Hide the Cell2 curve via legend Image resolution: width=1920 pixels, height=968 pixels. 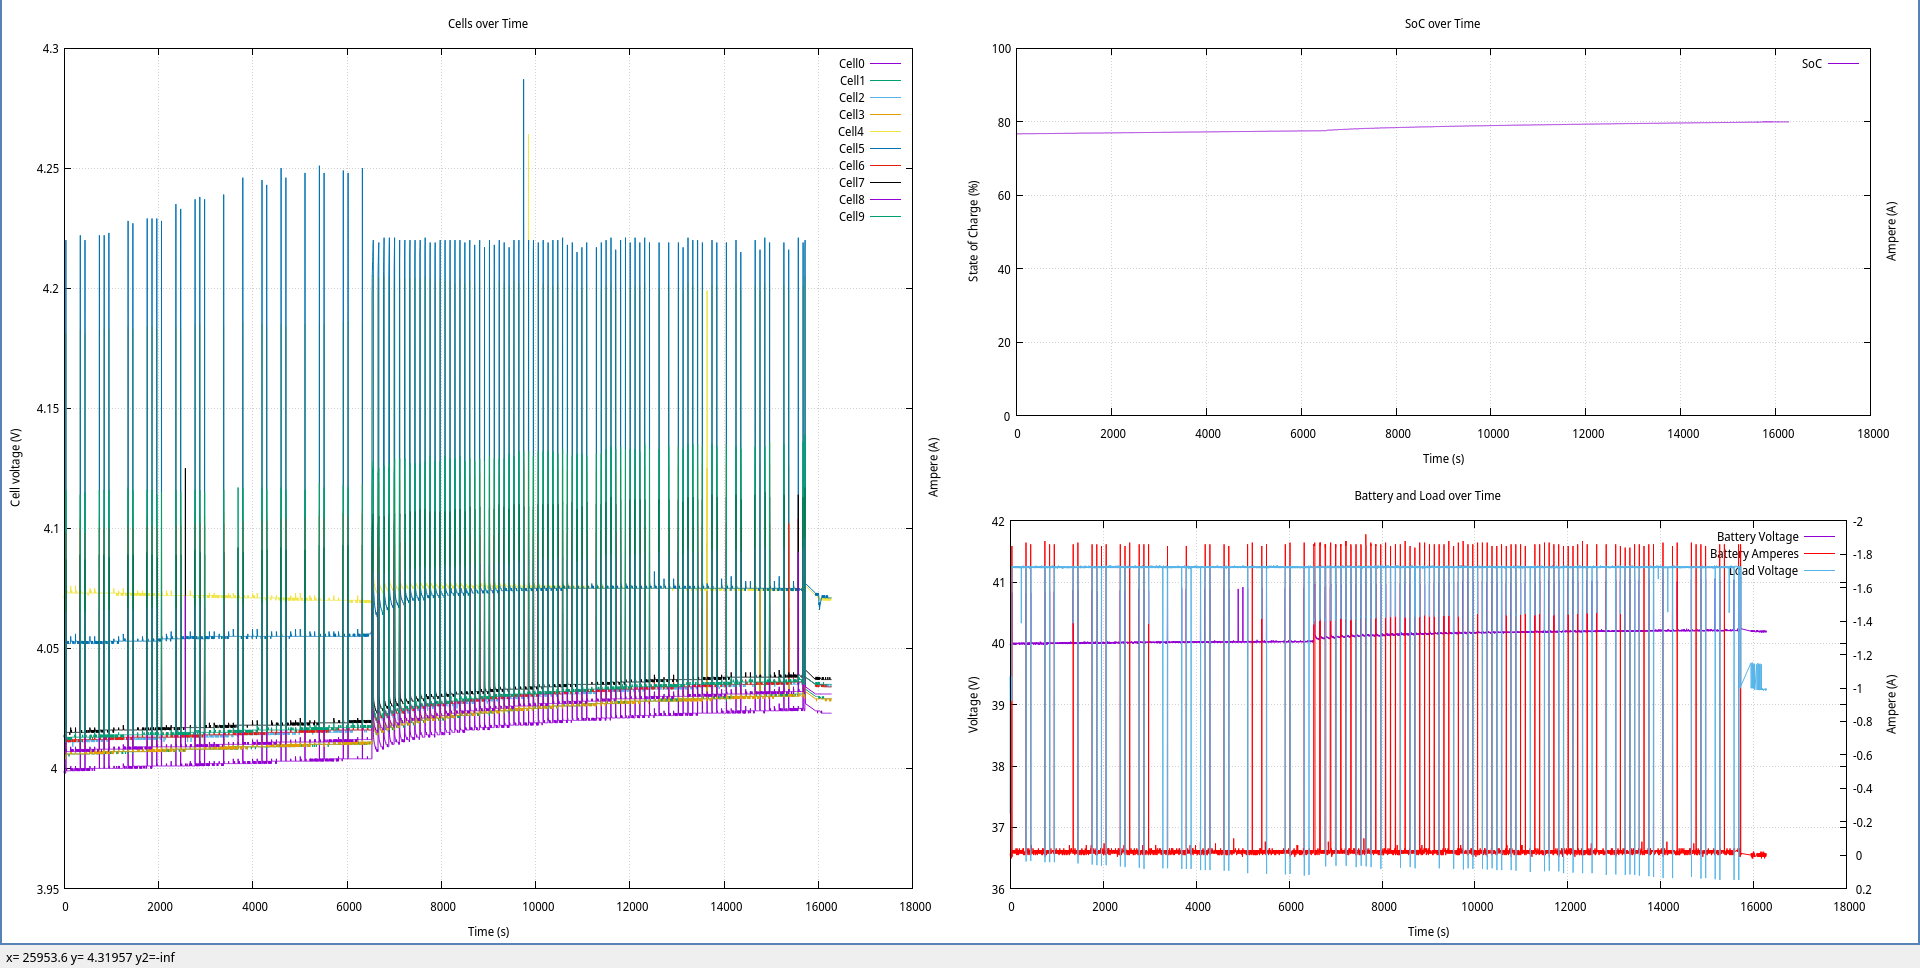[852, 97]
